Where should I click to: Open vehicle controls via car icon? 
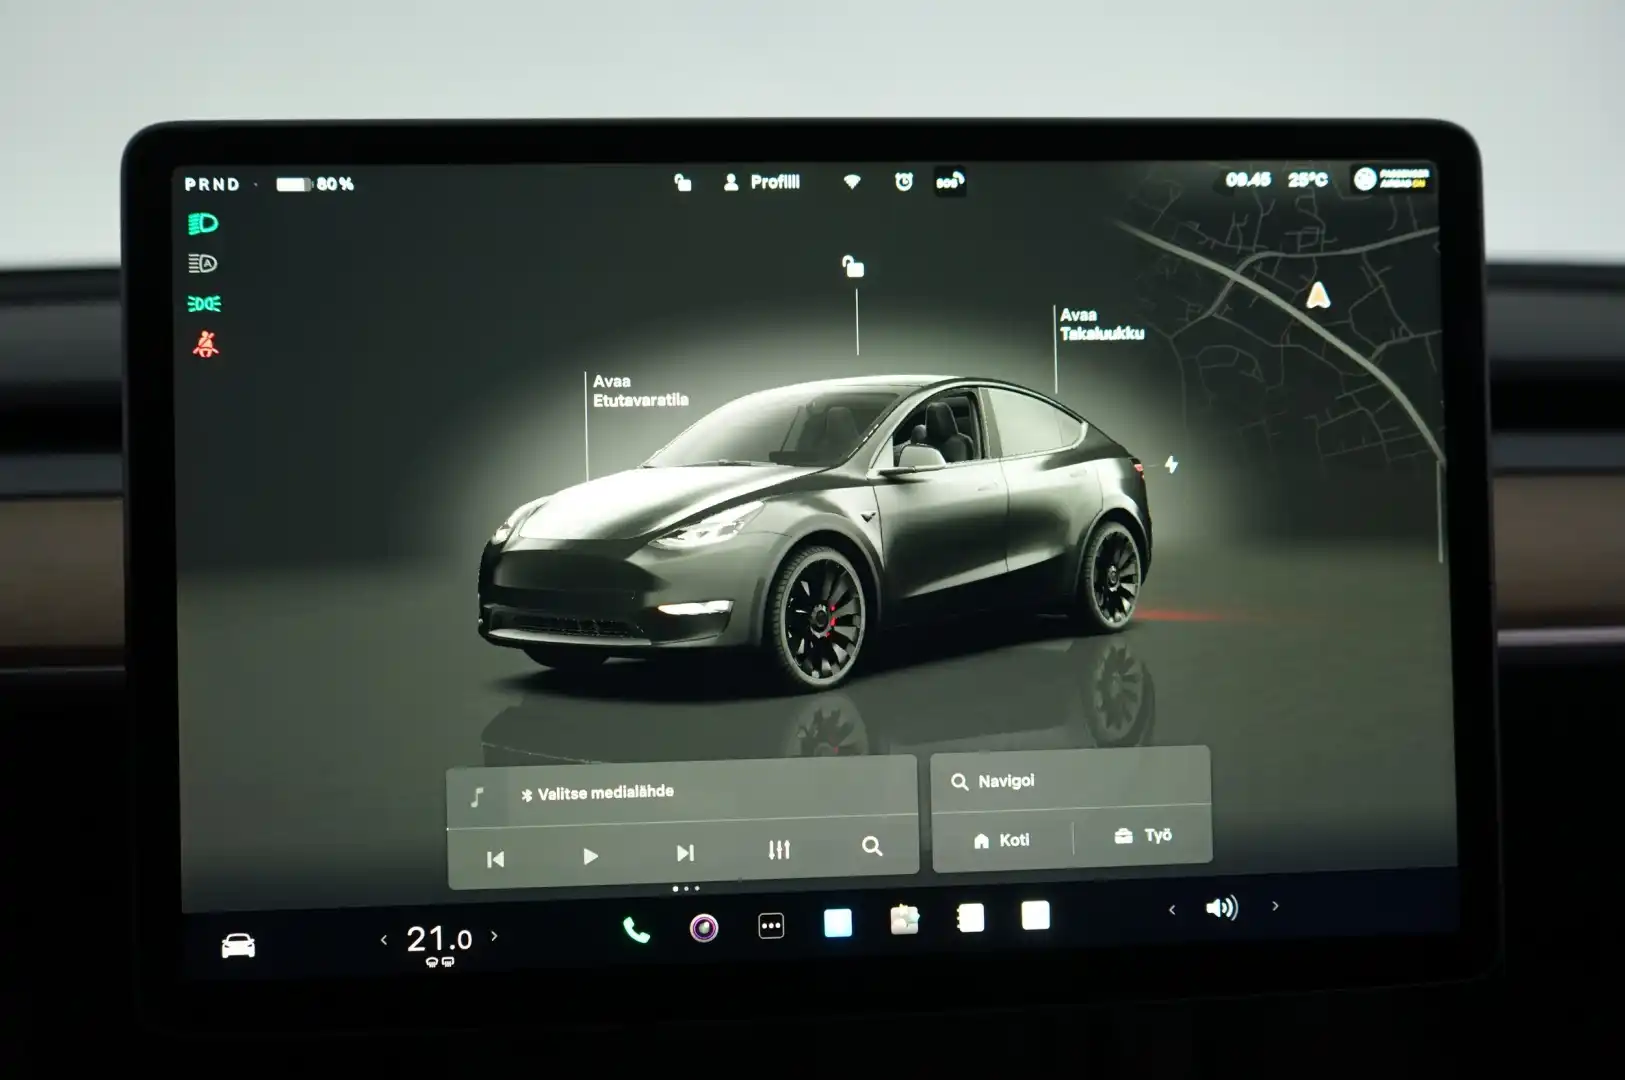click(238, 945)
